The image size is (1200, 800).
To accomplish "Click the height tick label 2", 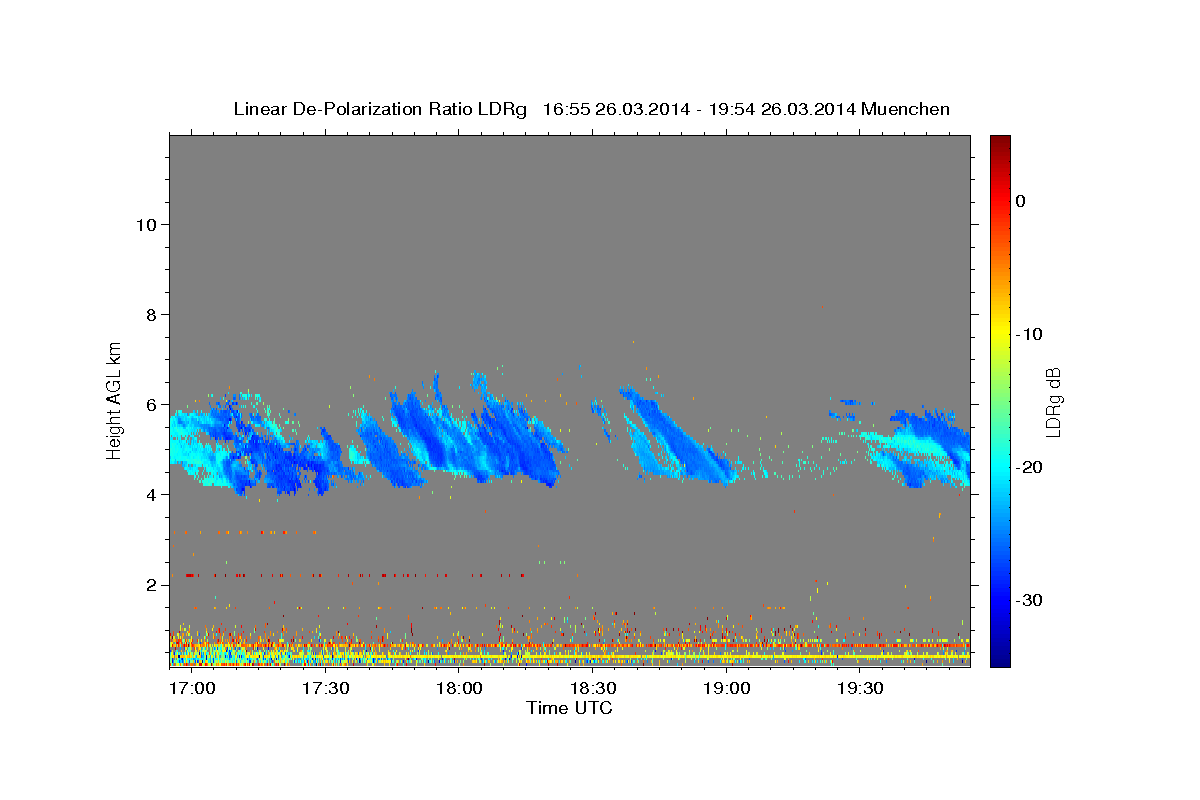I will pos(151,585).
